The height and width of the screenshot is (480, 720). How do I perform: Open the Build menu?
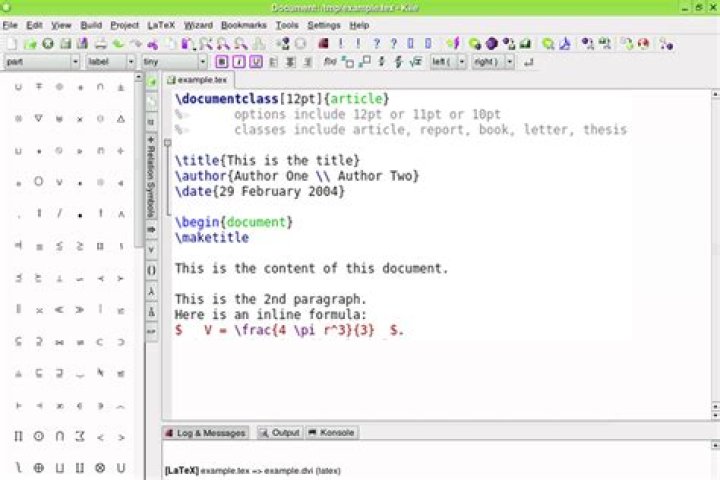click(91, 25)
